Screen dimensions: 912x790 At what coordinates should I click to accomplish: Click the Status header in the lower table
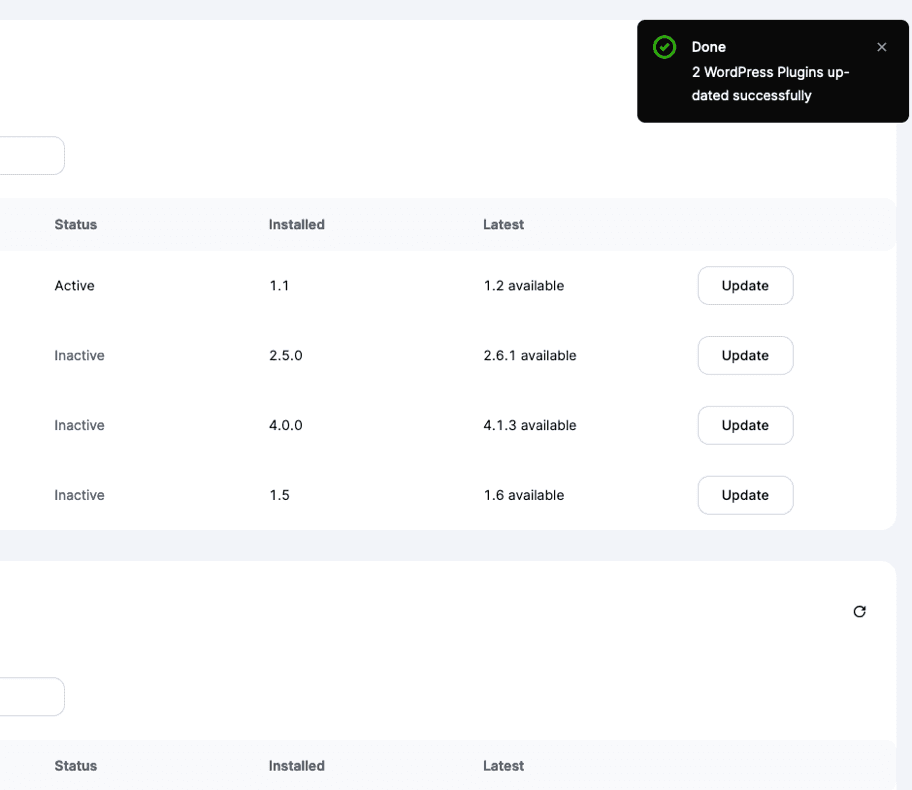pyautogui.click(x=76, y=766)
